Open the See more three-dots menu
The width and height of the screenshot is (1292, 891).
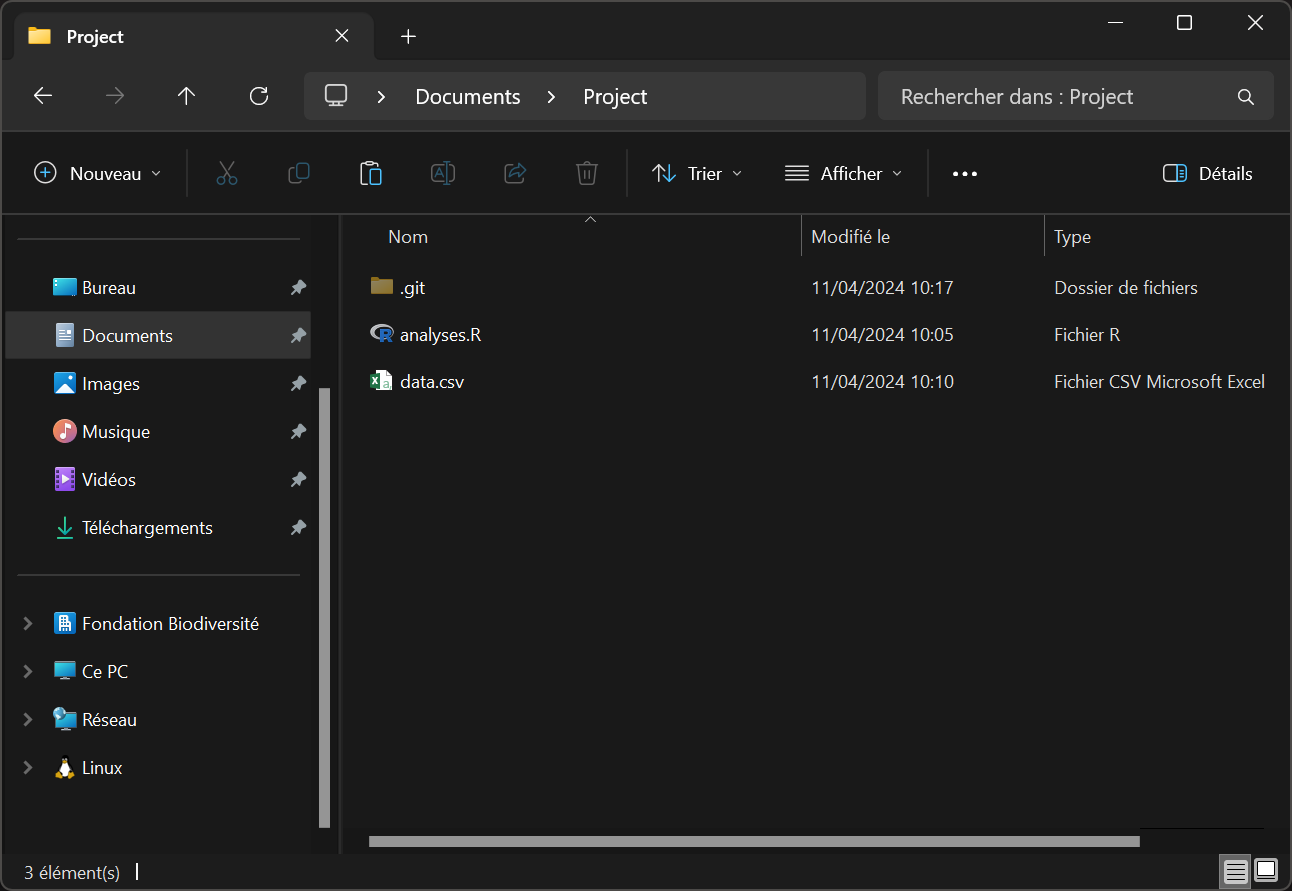[x=964, y=173]
